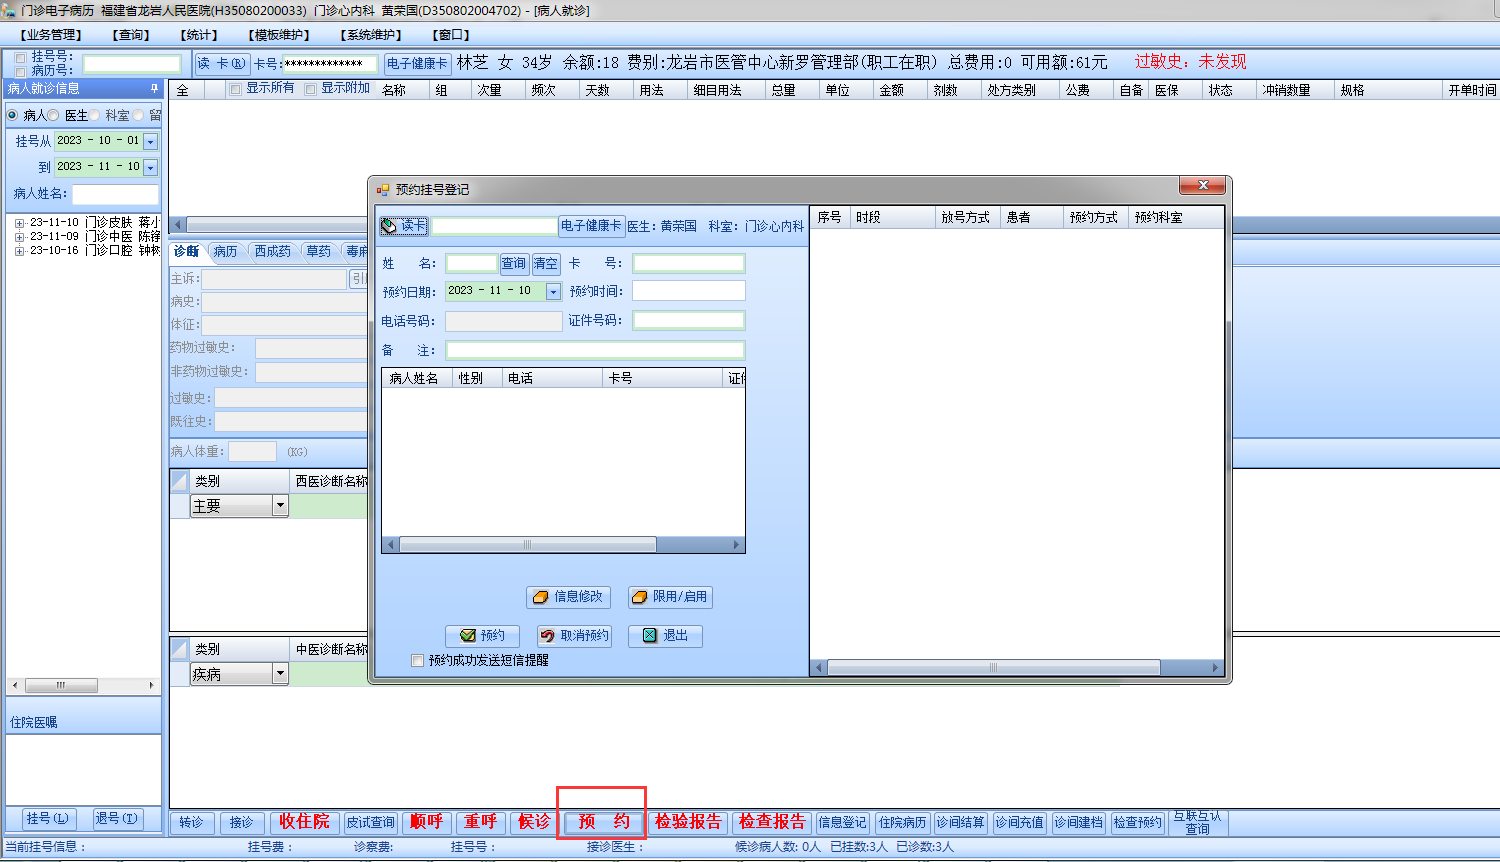Viewport: 1500px width, 862px height.
Task: Open the 查询 menu in the menu bar
Action: click(x=130, y=35)
